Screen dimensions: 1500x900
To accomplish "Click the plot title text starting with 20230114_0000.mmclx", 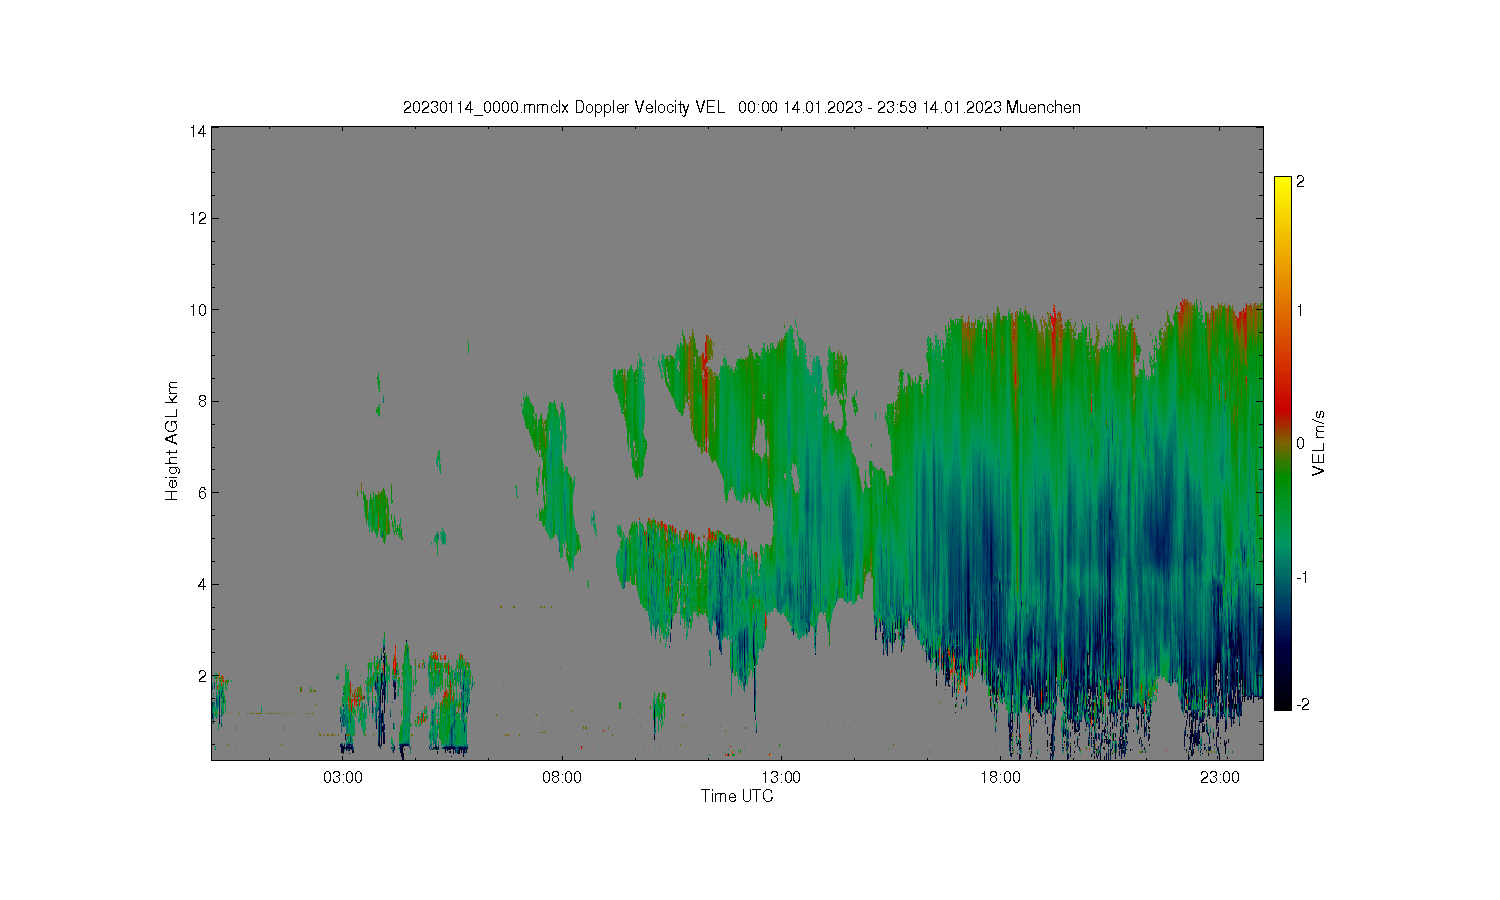I will [x=741, y=107].
